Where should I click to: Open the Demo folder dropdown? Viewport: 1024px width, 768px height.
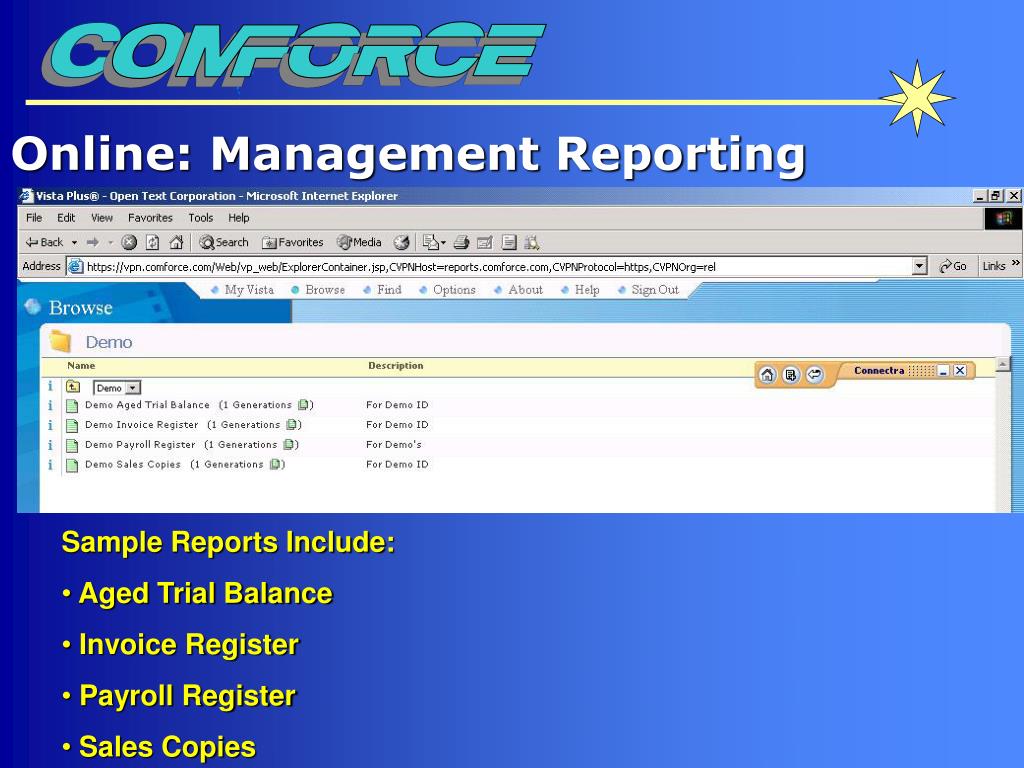(x=117, y=388)
